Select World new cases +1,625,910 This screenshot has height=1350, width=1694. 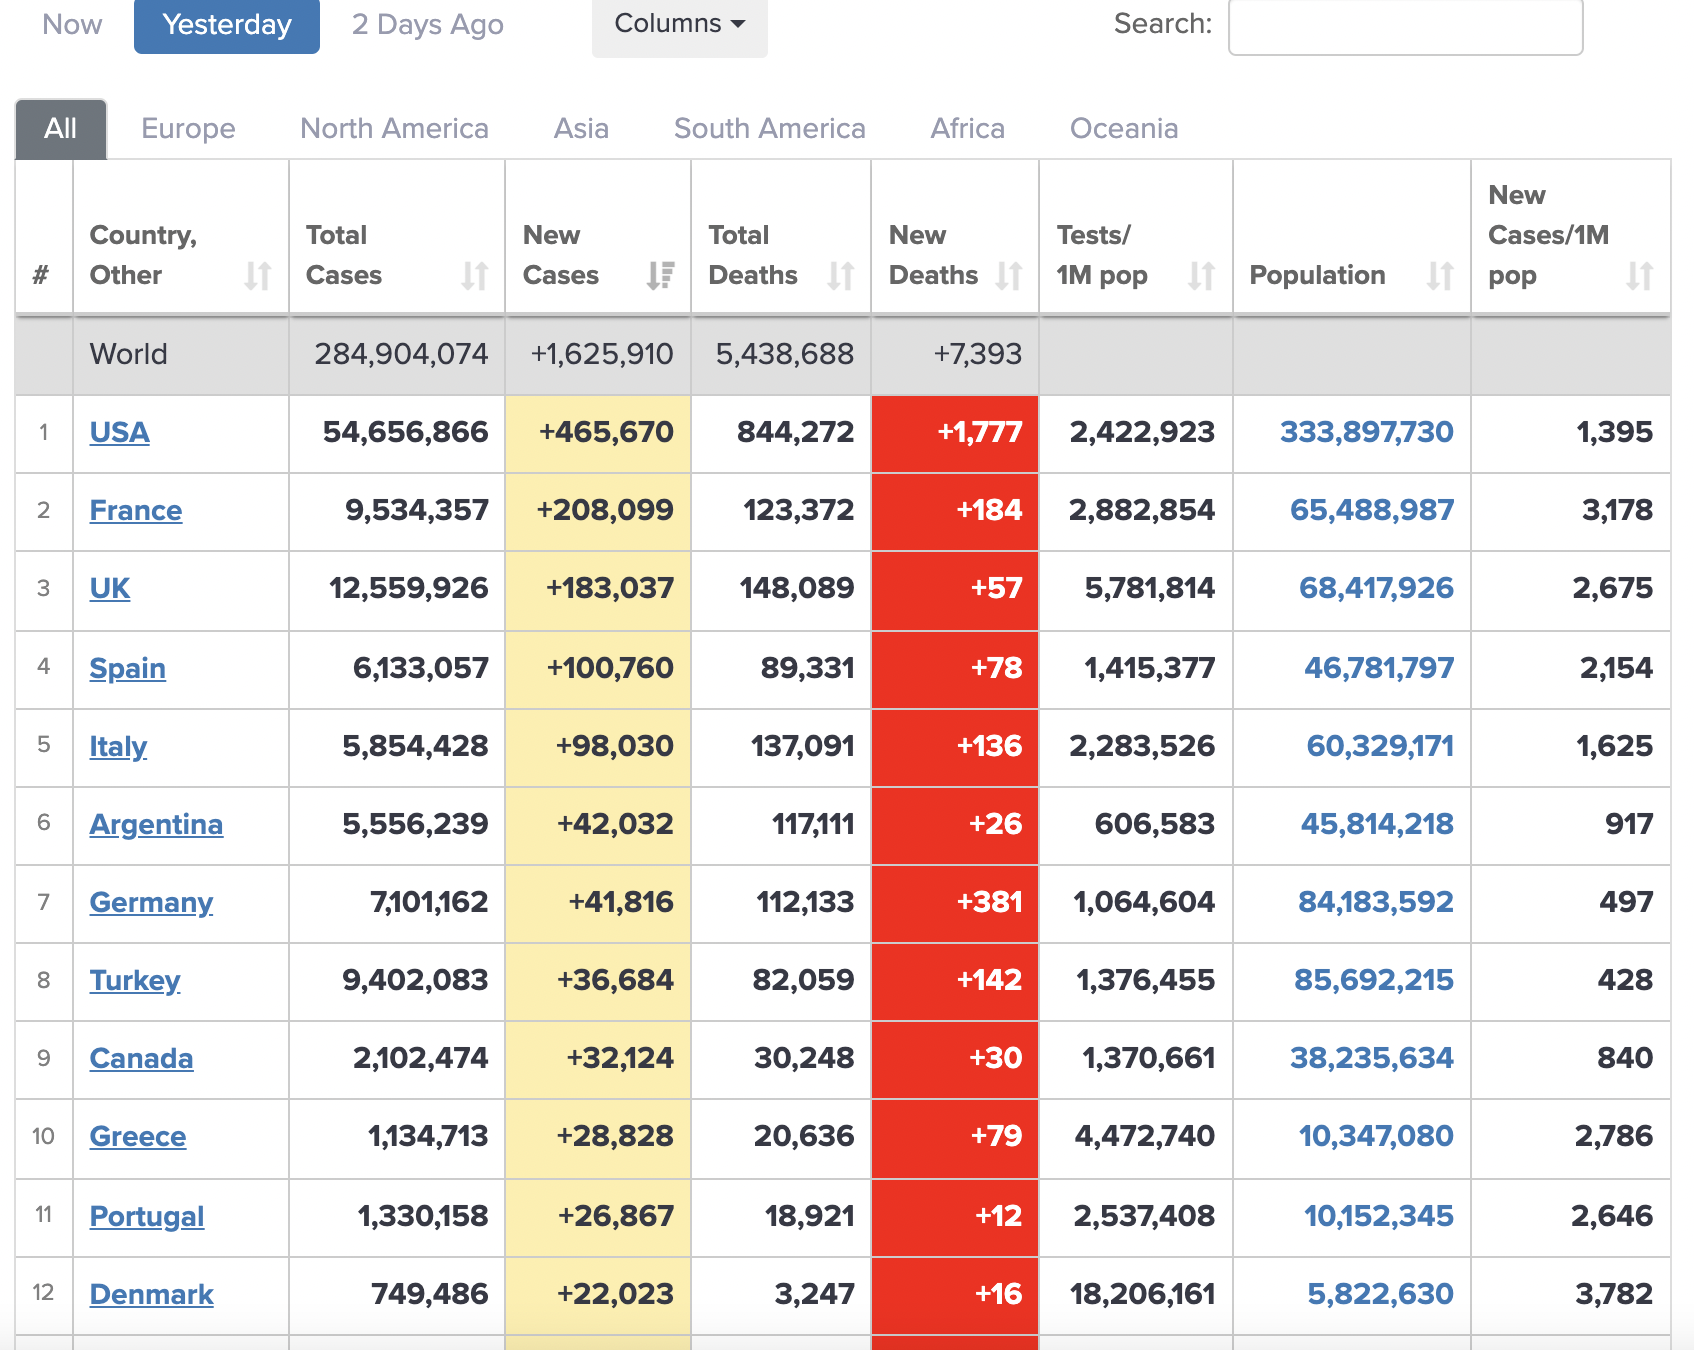pyautogui.click(x=602, y=354)
